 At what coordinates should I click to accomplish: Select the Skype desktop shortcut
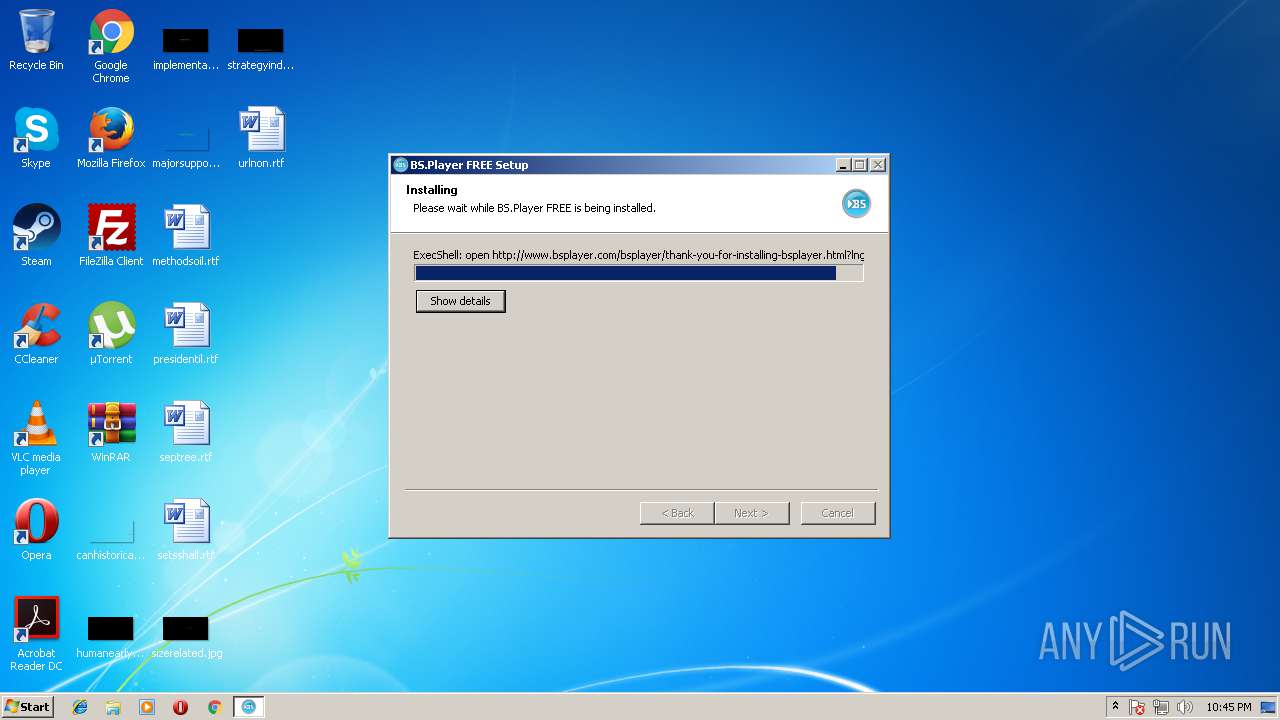click(x=36, y=138)
